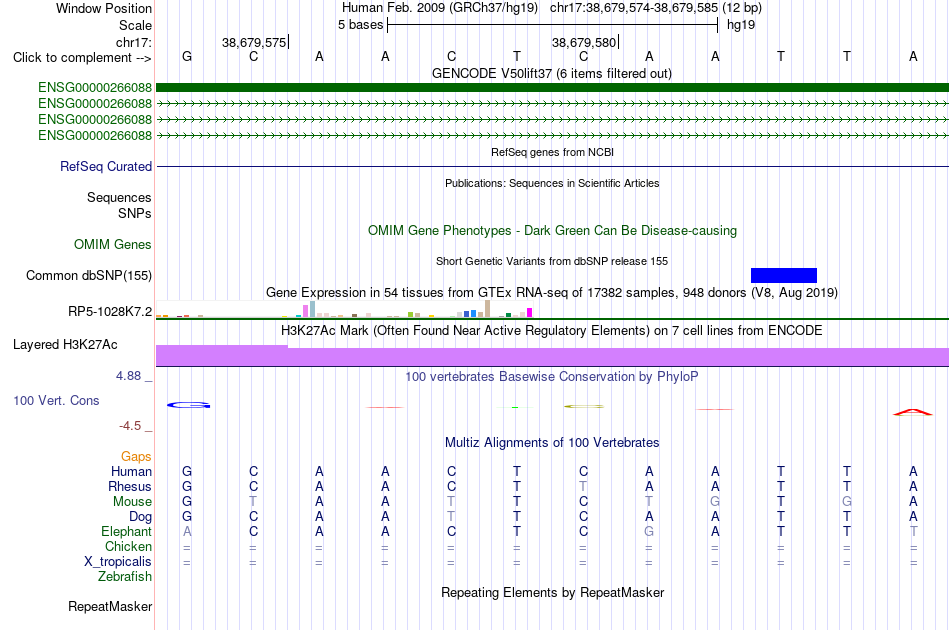Click the Chicken species label

click(x=128, y=546)
